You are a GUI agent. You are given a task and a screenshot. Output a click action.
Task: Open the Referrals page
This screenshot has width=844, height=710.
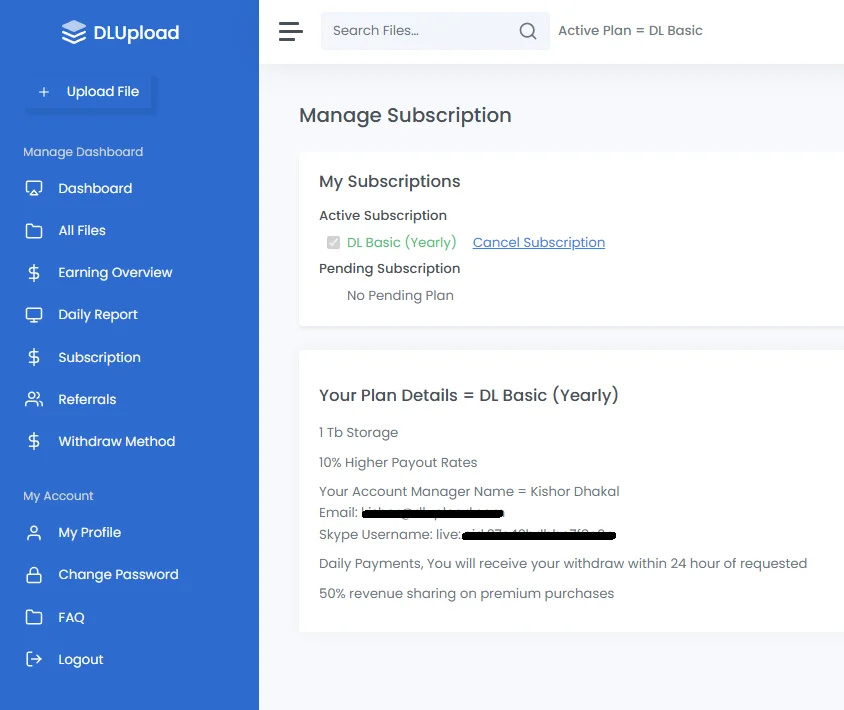87,399
